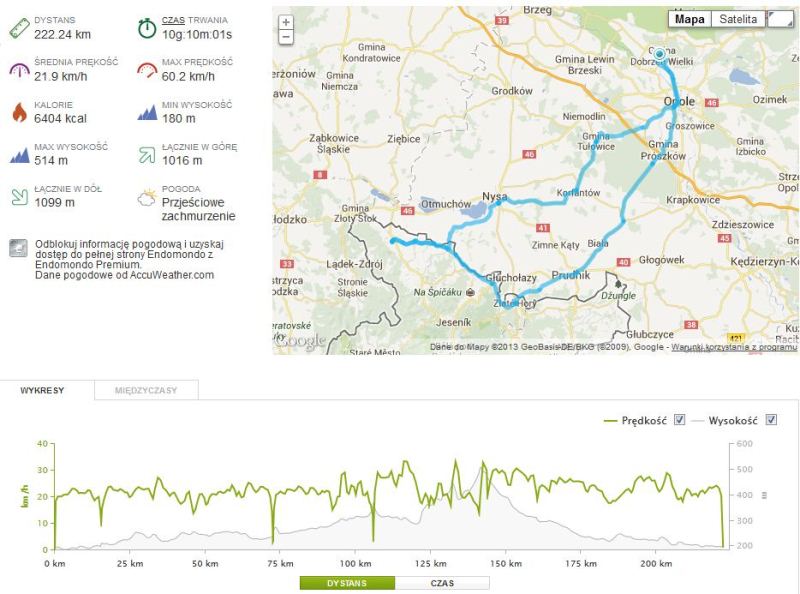Click the distance ruler icon
This screenshot has height=594, width=800.
(19, 27)
